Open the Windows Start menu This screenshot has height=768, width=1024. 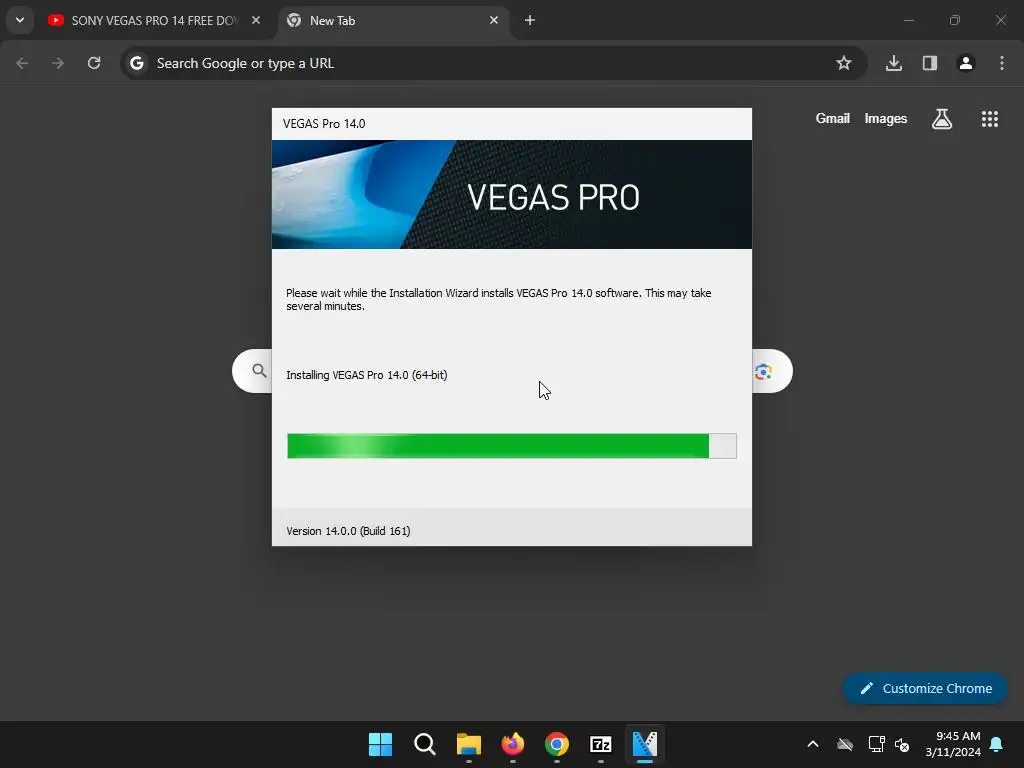pyautogui.click(x=380, y=744)
